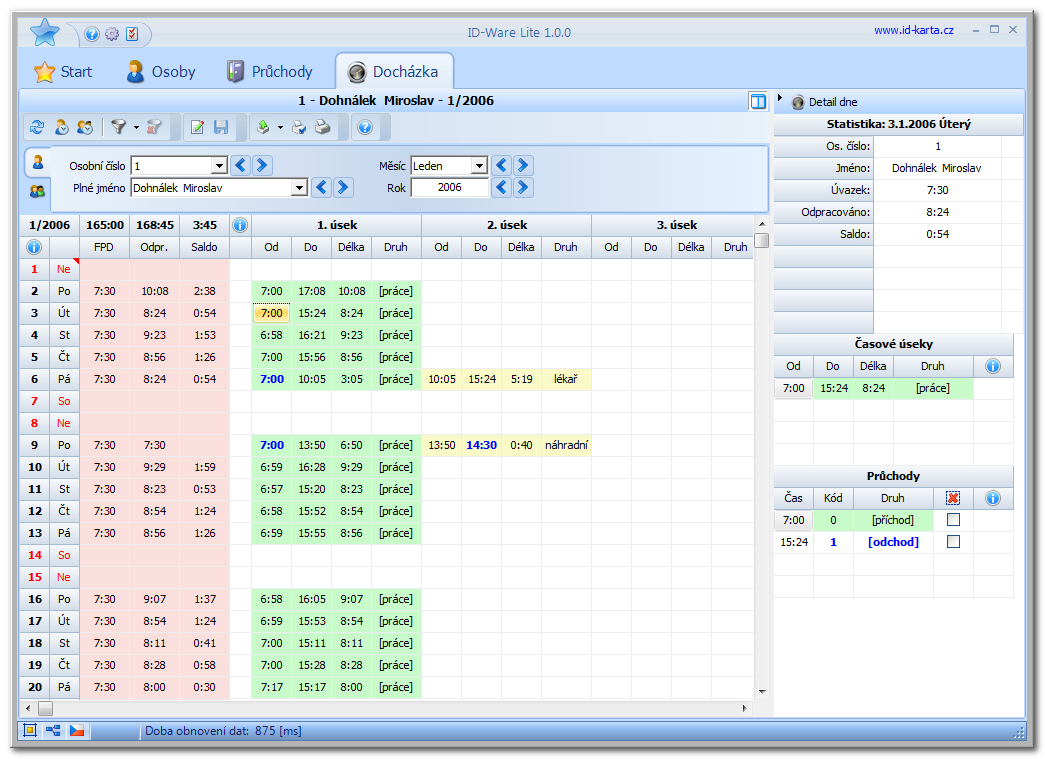
Task: Click the print preview icon
Action: [299, 127]
